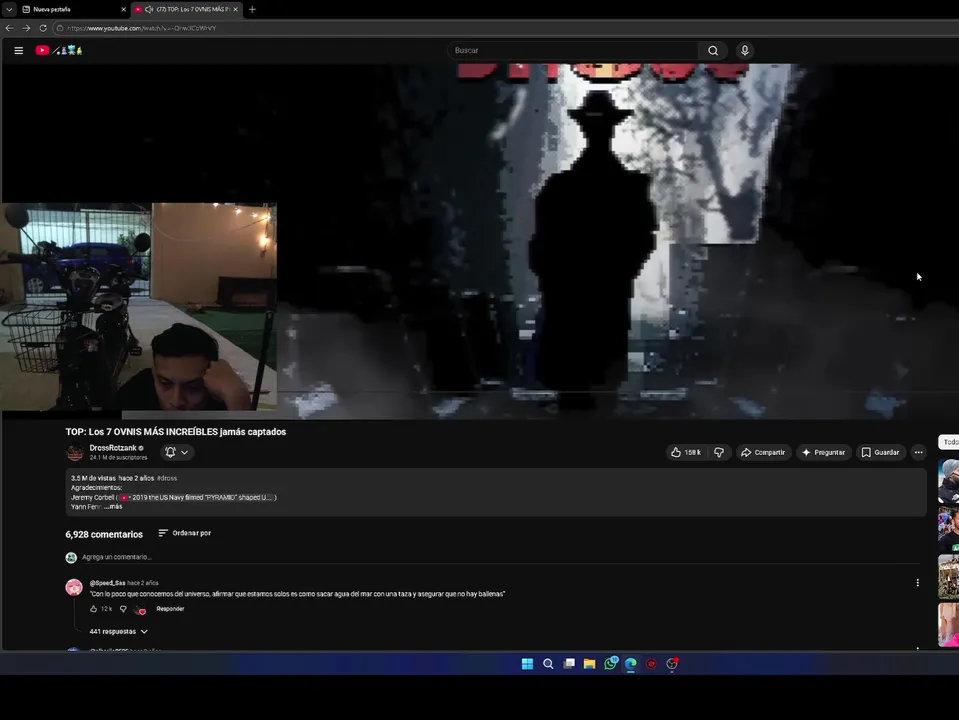The height and width of the screenshot is (720, 959).
Task: Dislike the @Speed_Sas comment
Action: point(123,609)
